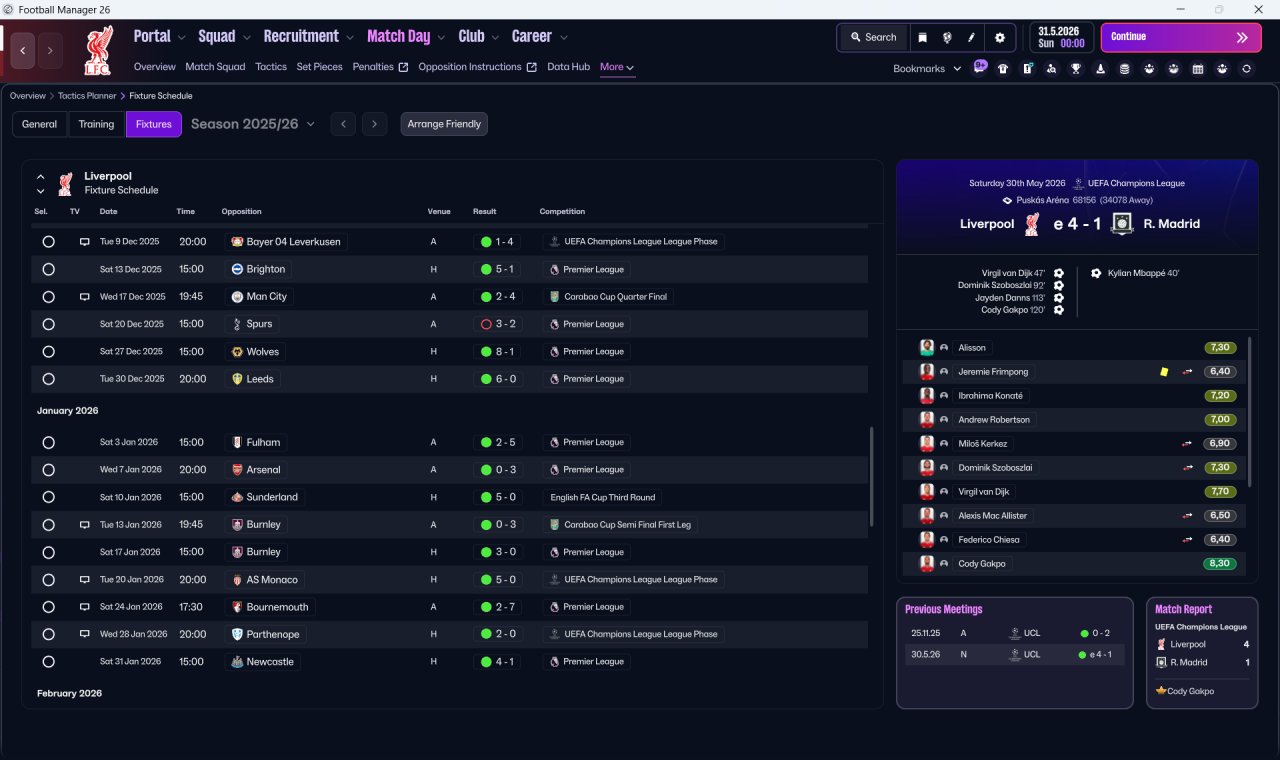Image resolution: width=1280 pixels, height=760 pixels.
Task: Select the radio button for Brighton fixture
Action: pos(48,269)
